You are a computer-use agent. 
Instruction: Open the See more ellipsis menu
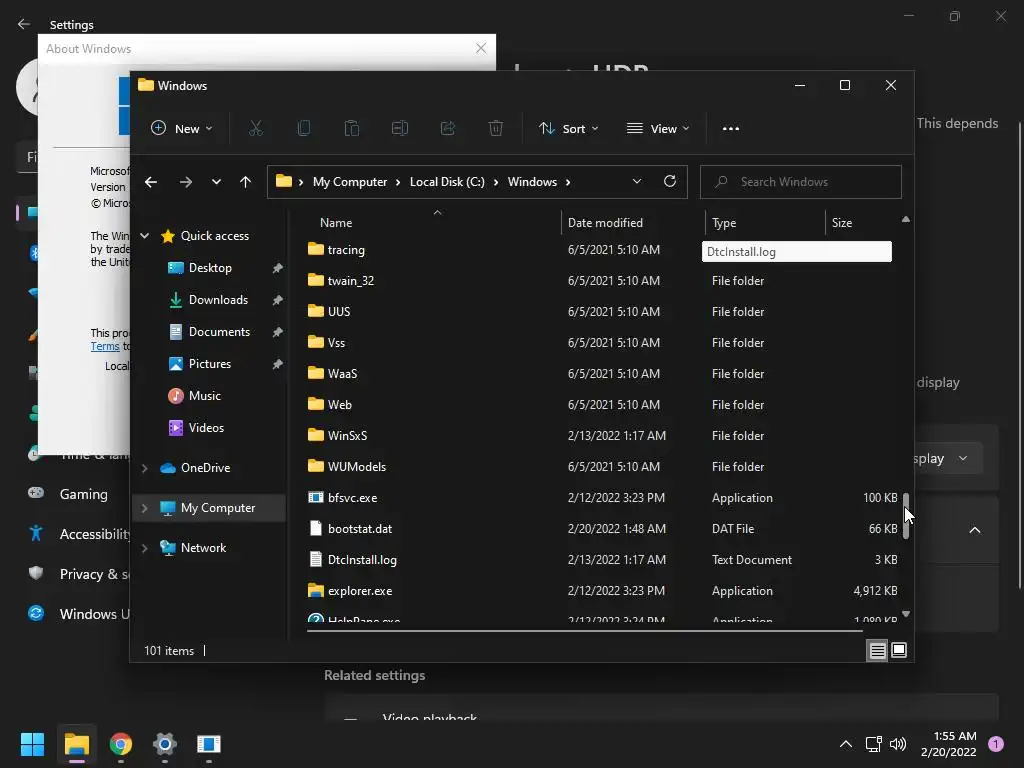[x=731, y=129]
